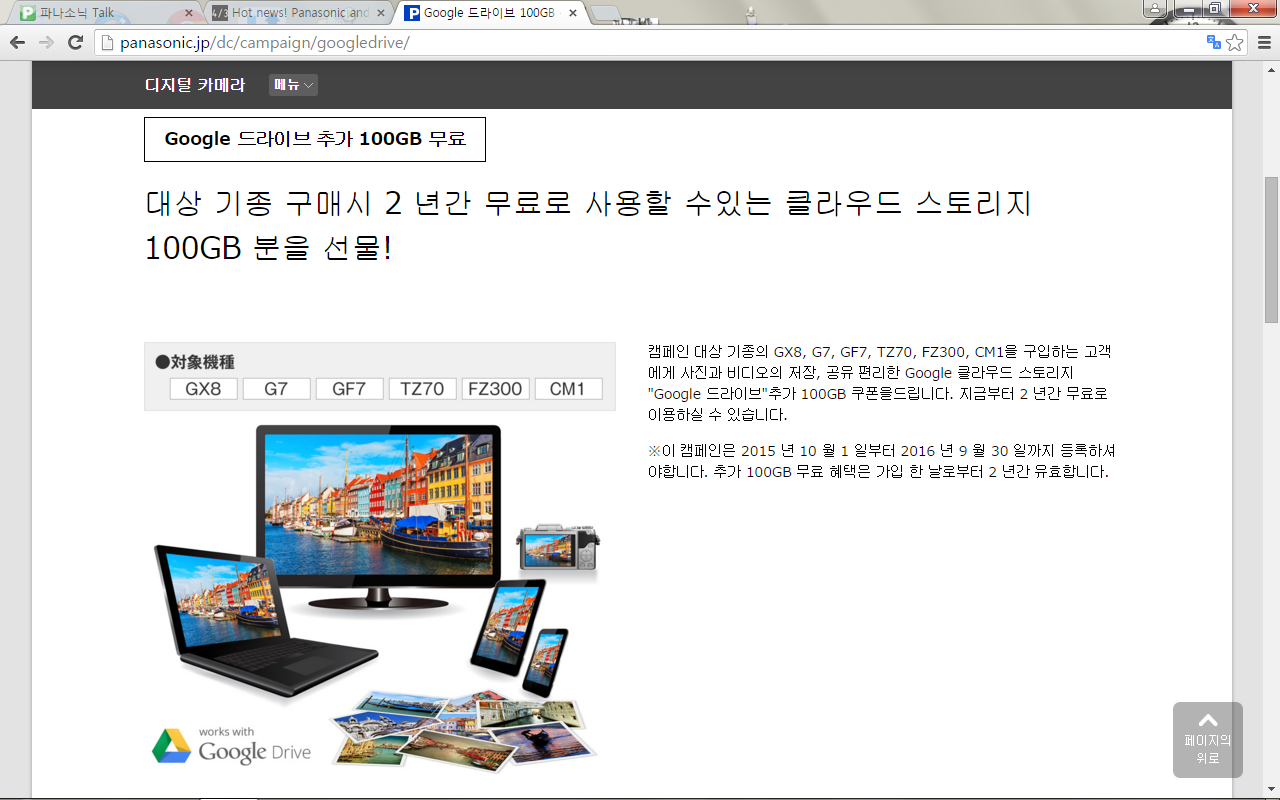Click the vertical scrollbar thumb
The height and width of the screenshot is (800, 1280).
[1271, 250]
